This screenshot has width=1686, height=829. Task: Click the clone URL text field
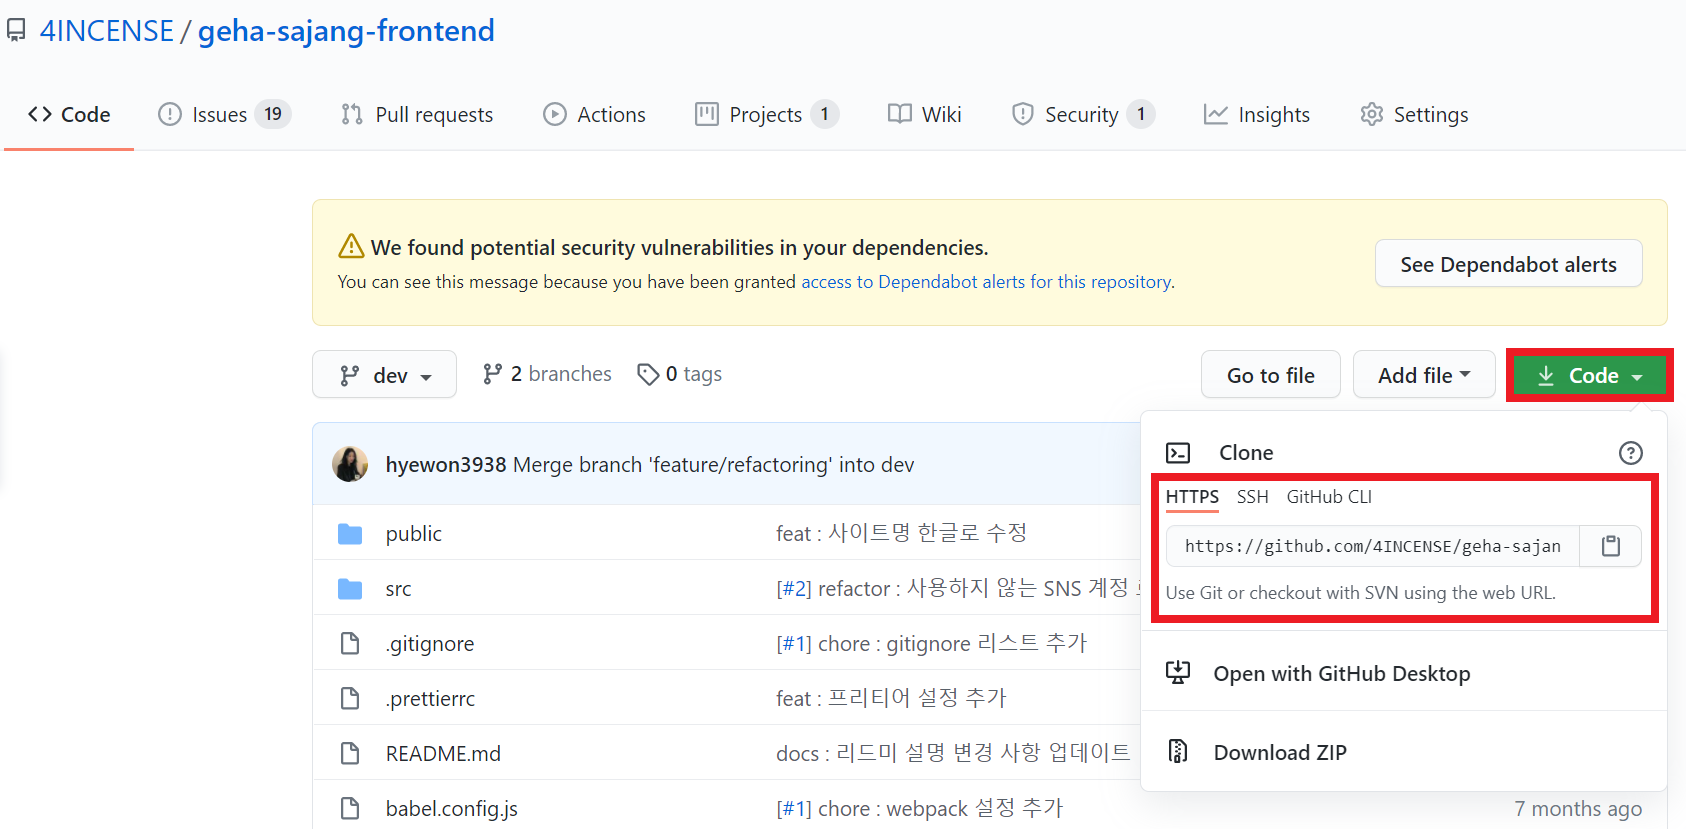[x=1372, y=546]
